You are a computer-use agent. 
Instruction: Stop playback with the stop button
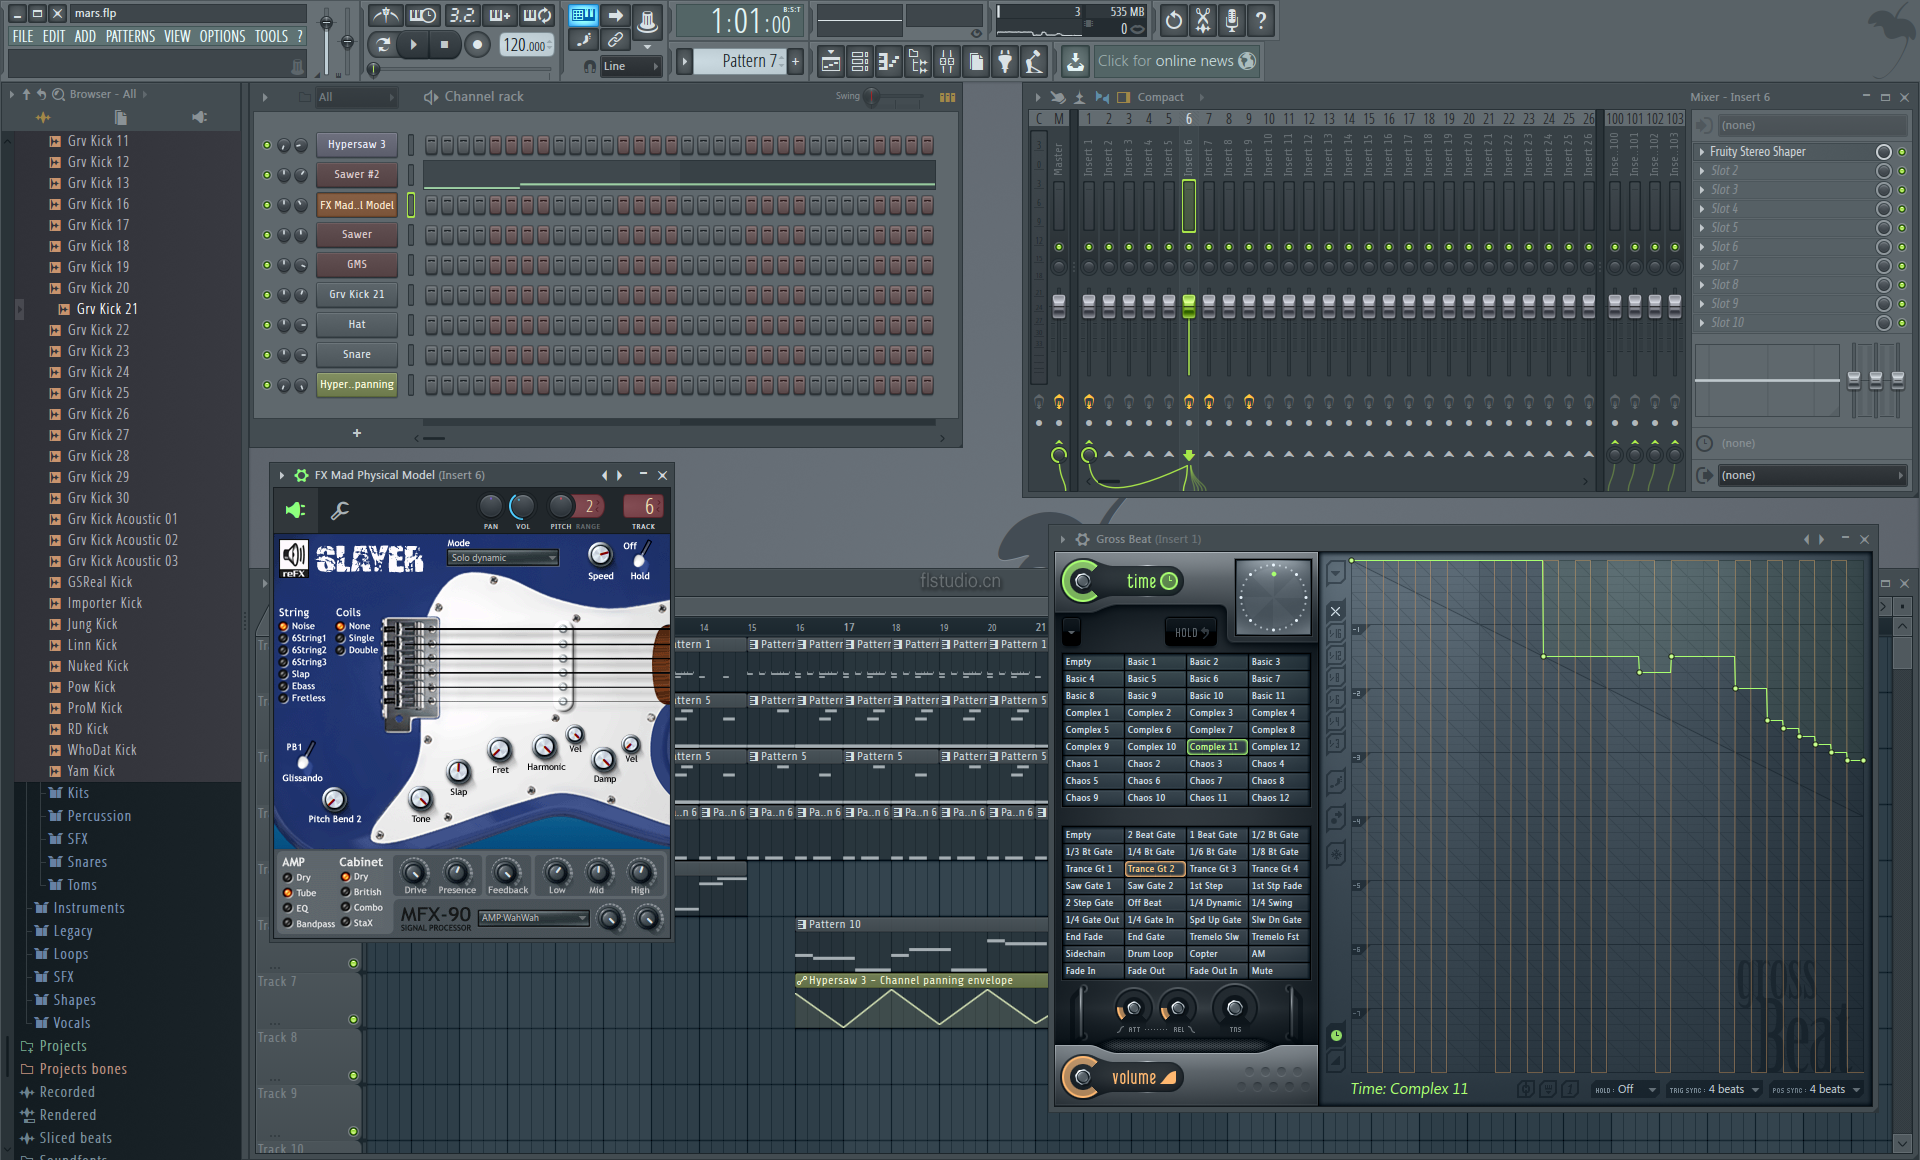pyautogui.click(x=444, y=44)
